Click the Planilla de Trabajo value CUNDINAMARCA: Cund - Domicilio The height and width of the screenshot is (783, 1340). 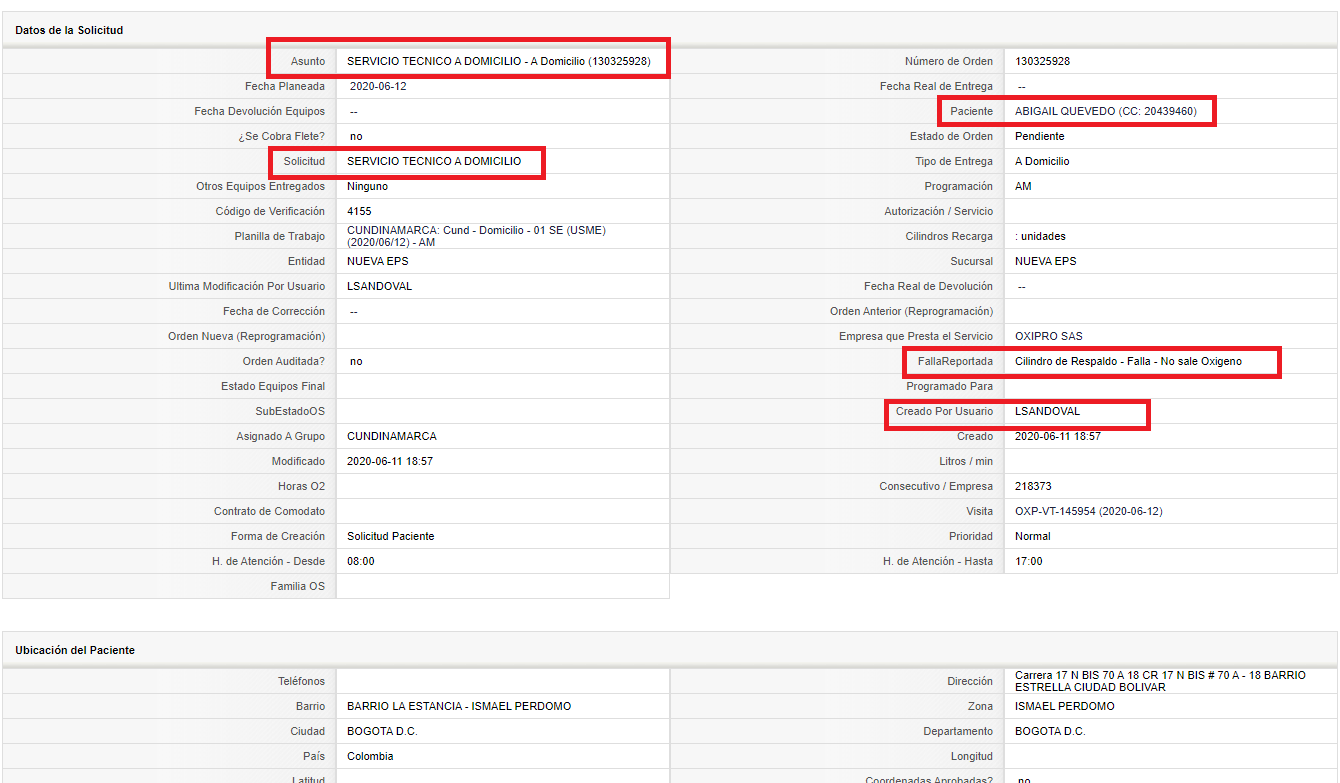(476, 236)
